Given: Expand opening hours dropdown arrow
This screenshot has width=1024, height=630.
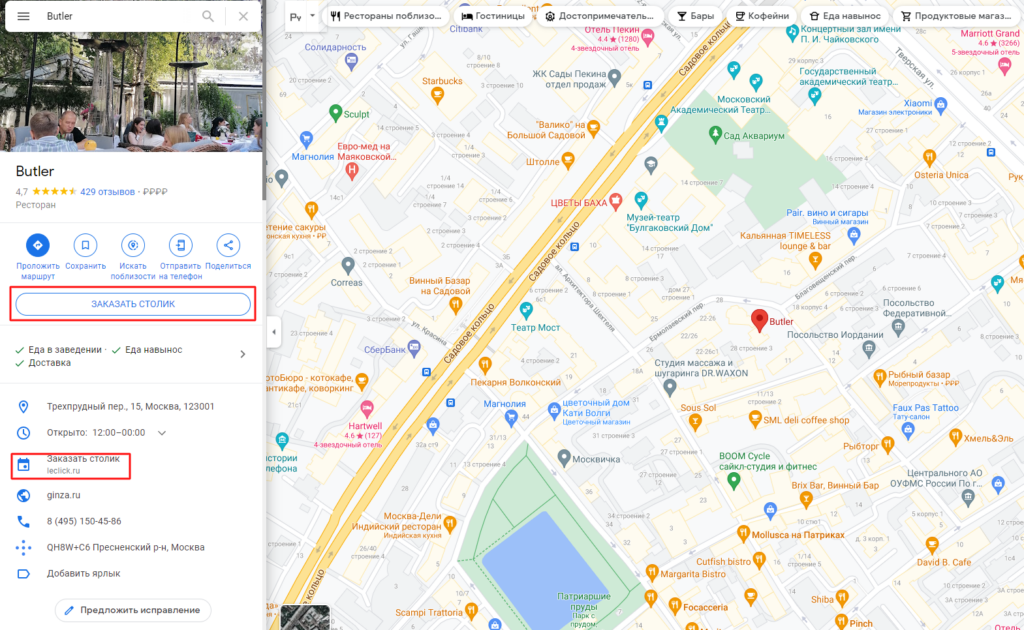Looking at the screenshot, I should [x=162, y=433].
